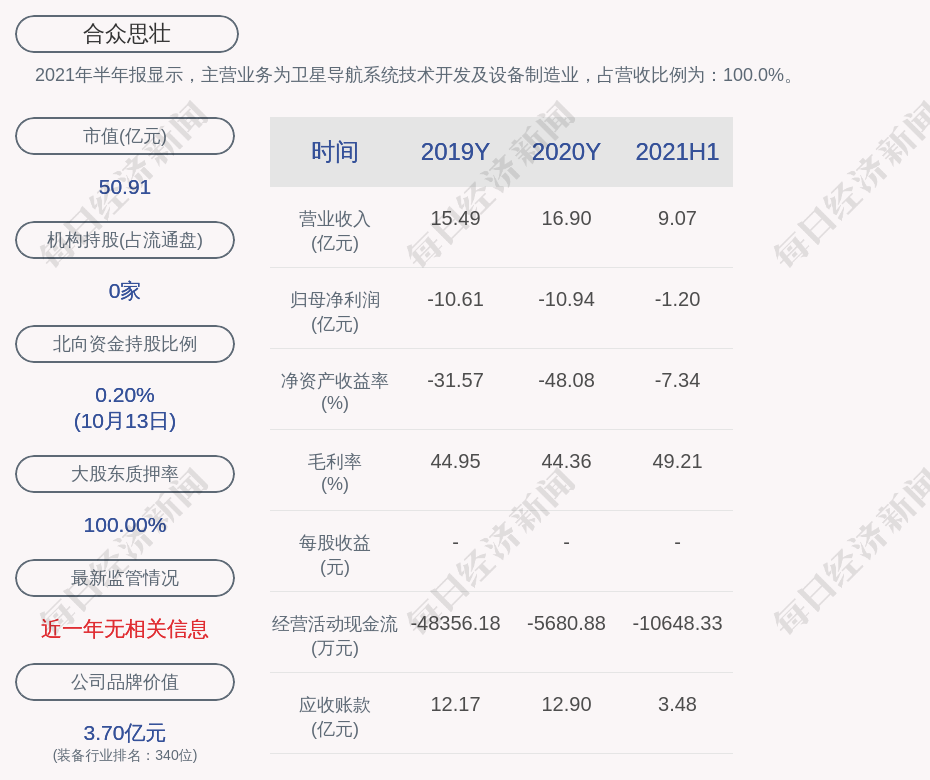Select the net profit cell -10.94

pos(566,300)
